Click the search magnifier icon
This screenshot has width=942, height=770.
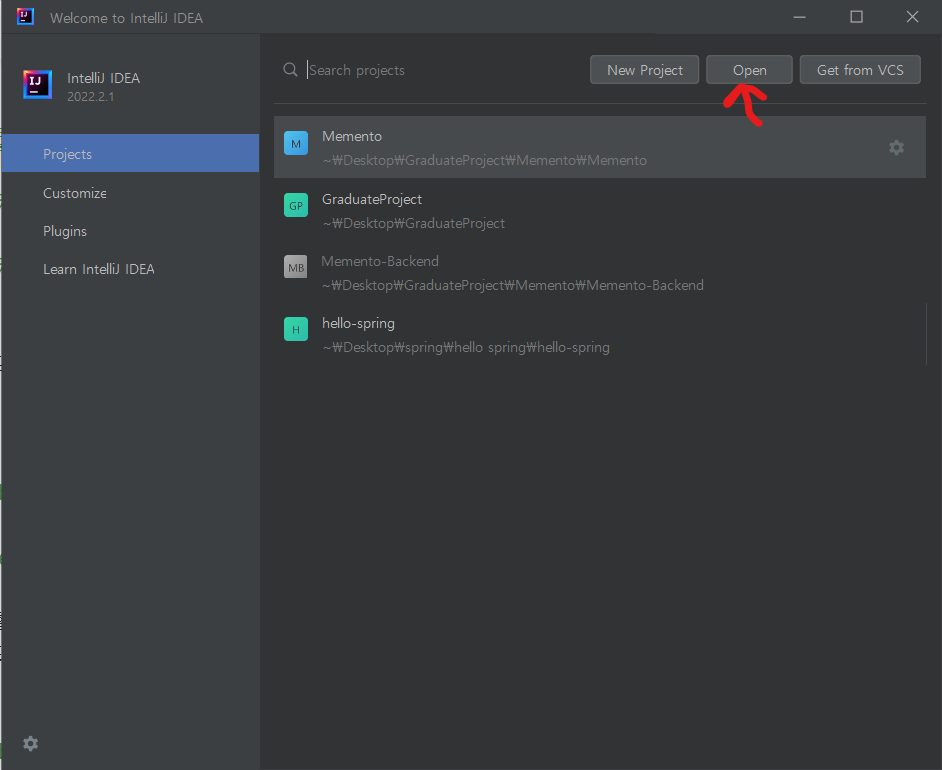pyautogui.click(x=290, y=70)
